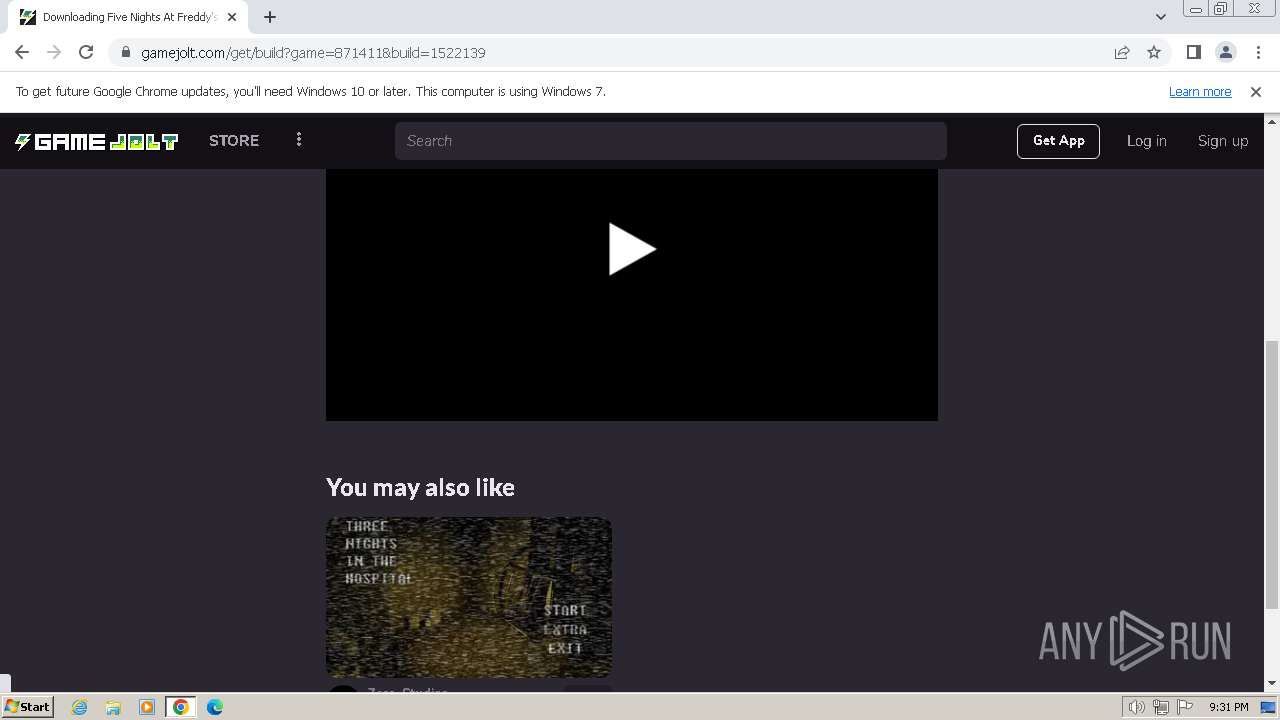
Task: Open the Sign up page
Action: coord(1222,141)
